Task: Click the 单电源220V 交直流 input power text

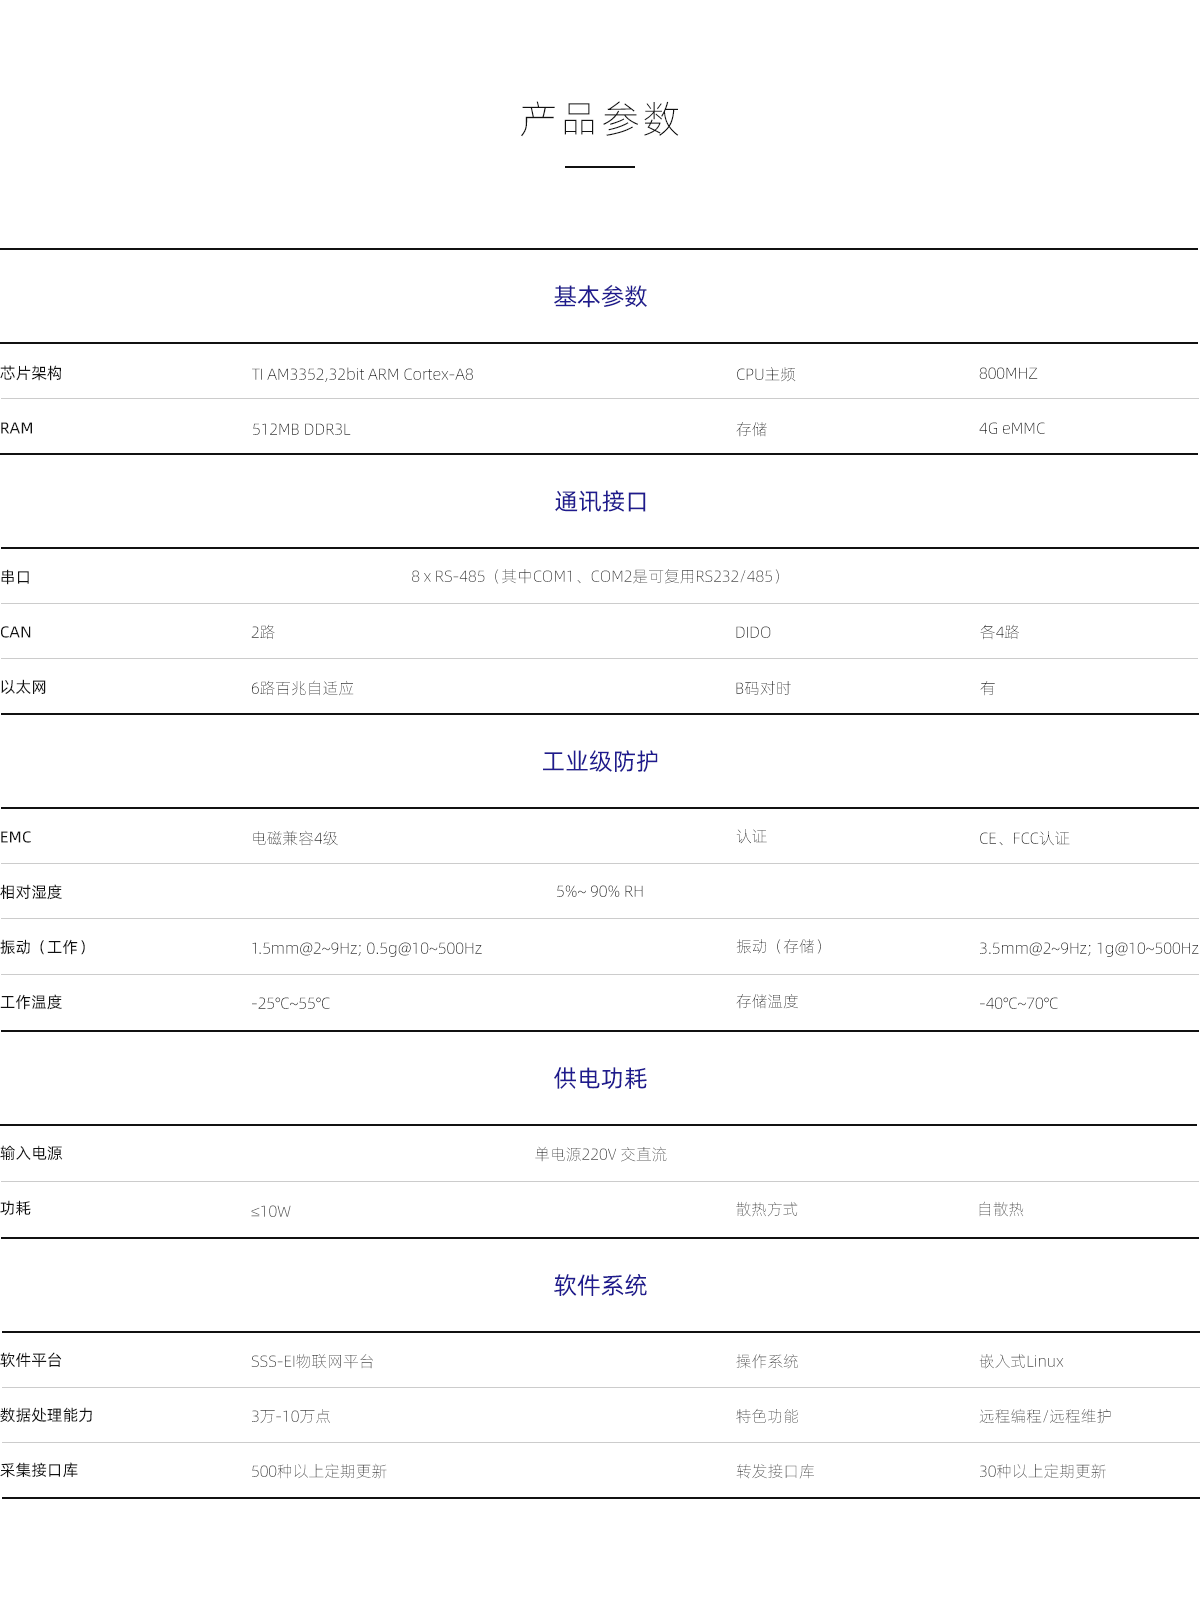Action: [600, 1155]
